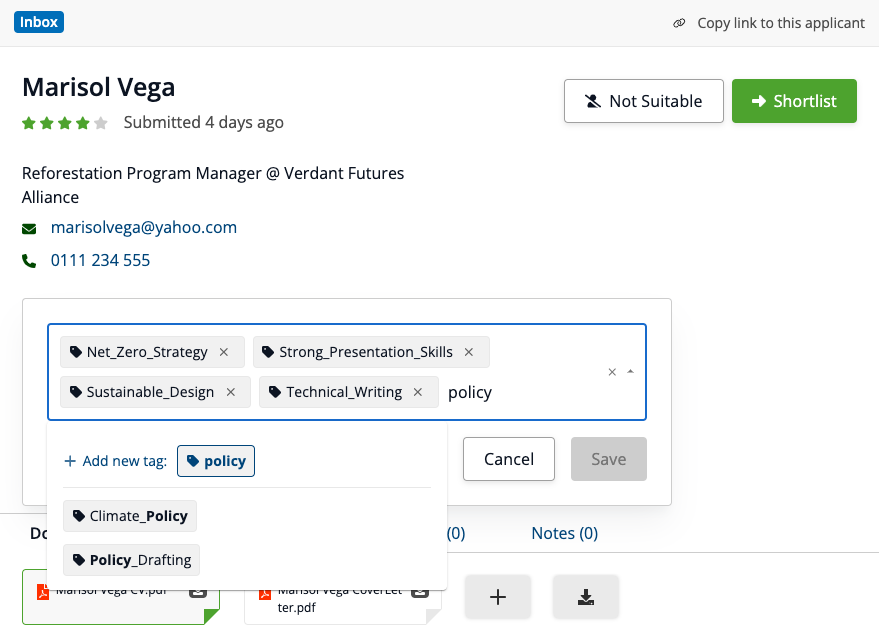The width and height of the screenshot is (879, 639).
Task: Set rating to five stars
Action: click(101, 123)
